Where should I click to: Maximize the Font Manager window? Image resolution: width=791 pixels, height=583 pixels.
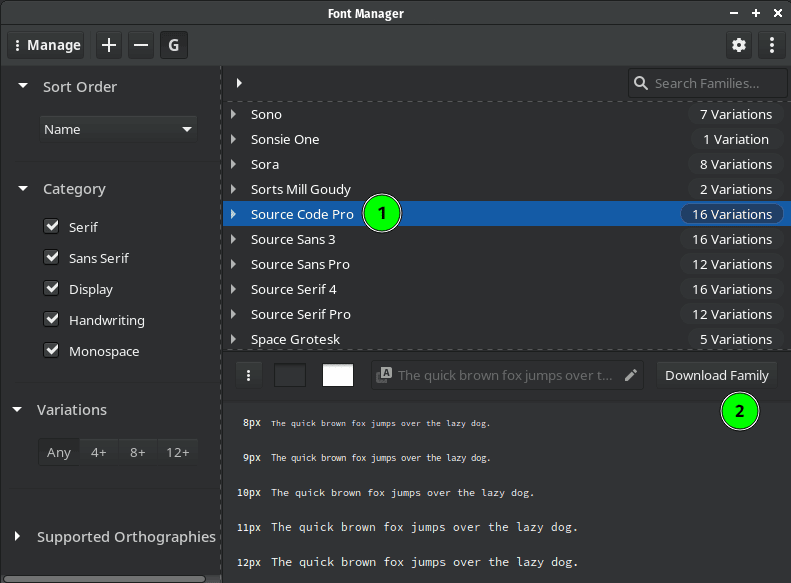[756, 13]
